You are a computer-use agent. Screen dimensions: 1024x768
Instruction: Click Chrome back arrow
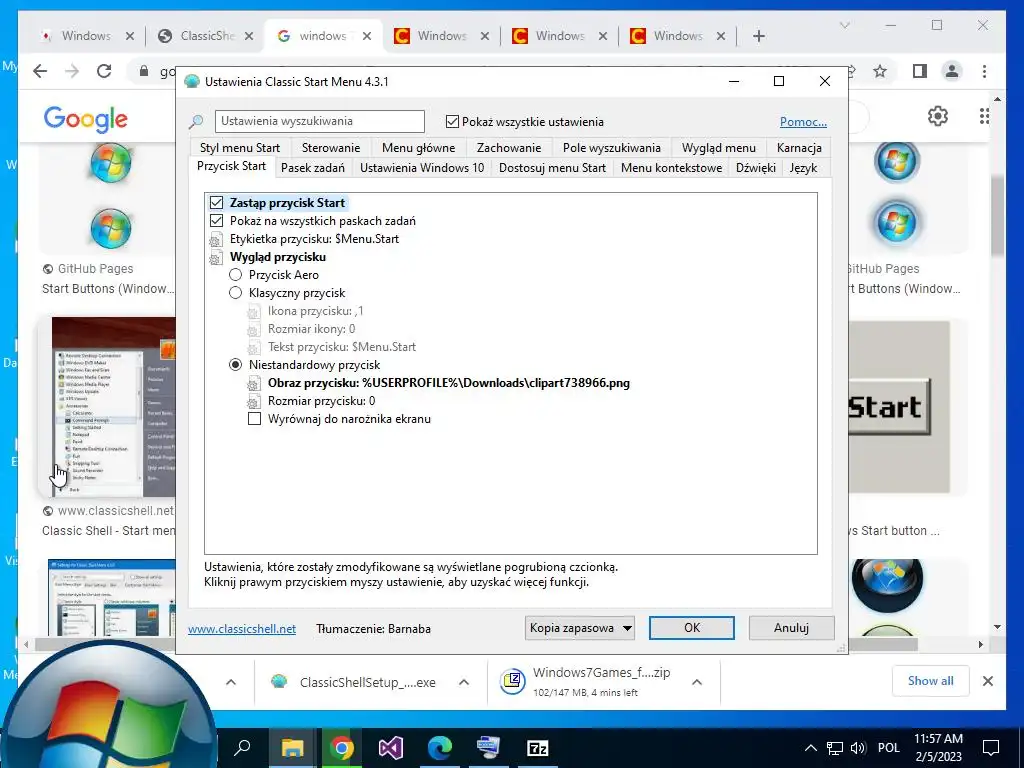(40, 71)
